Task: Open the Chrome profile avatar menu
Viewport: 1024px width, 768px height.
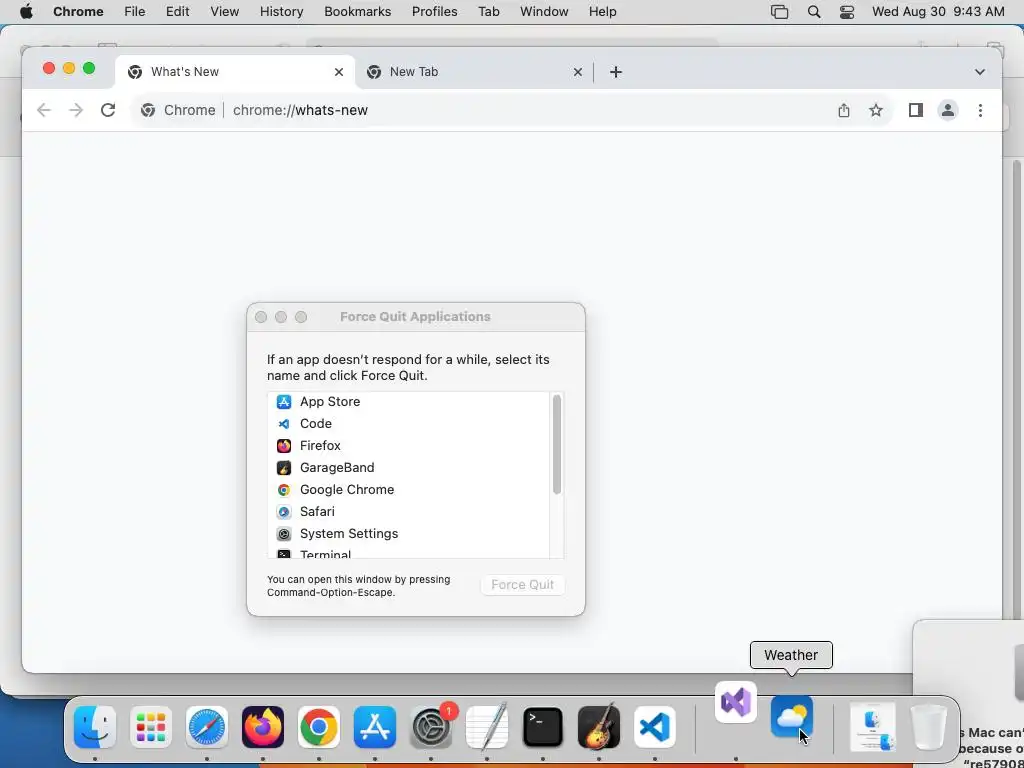Action: (x=948, y=110)
